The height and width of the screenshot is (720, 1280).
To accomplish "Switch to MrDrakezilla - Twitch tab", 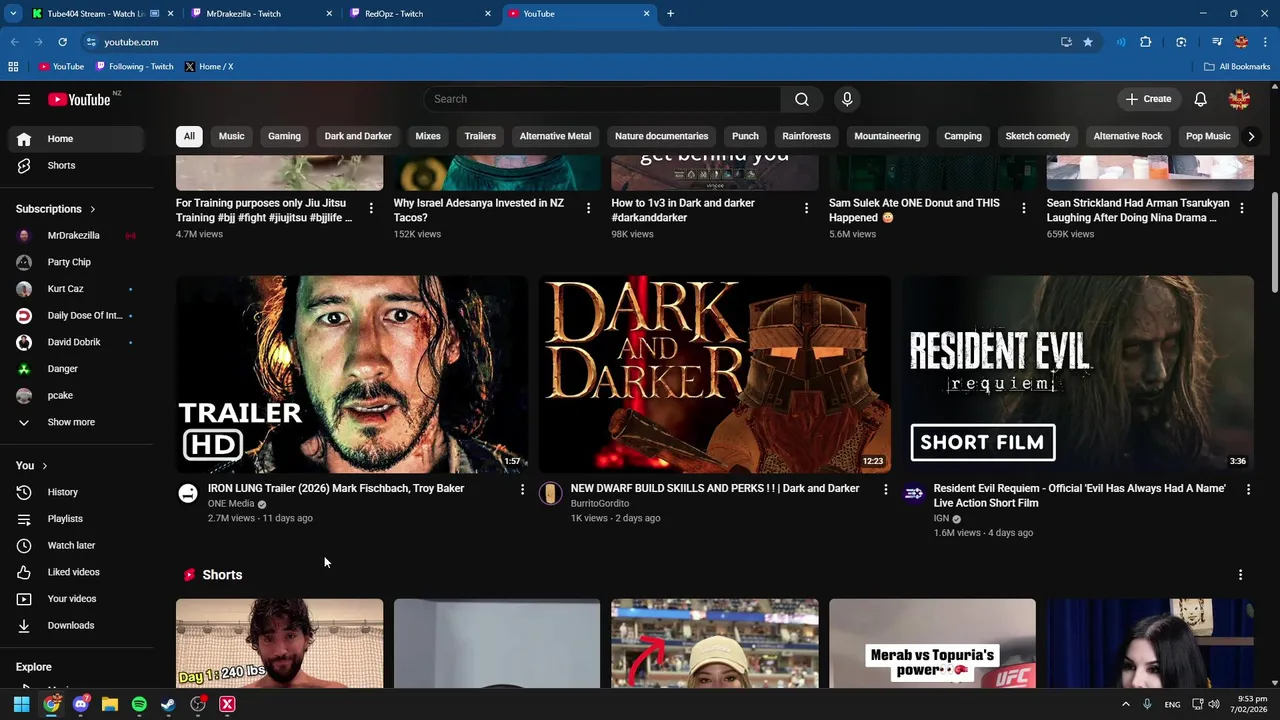I will [260, 14].
